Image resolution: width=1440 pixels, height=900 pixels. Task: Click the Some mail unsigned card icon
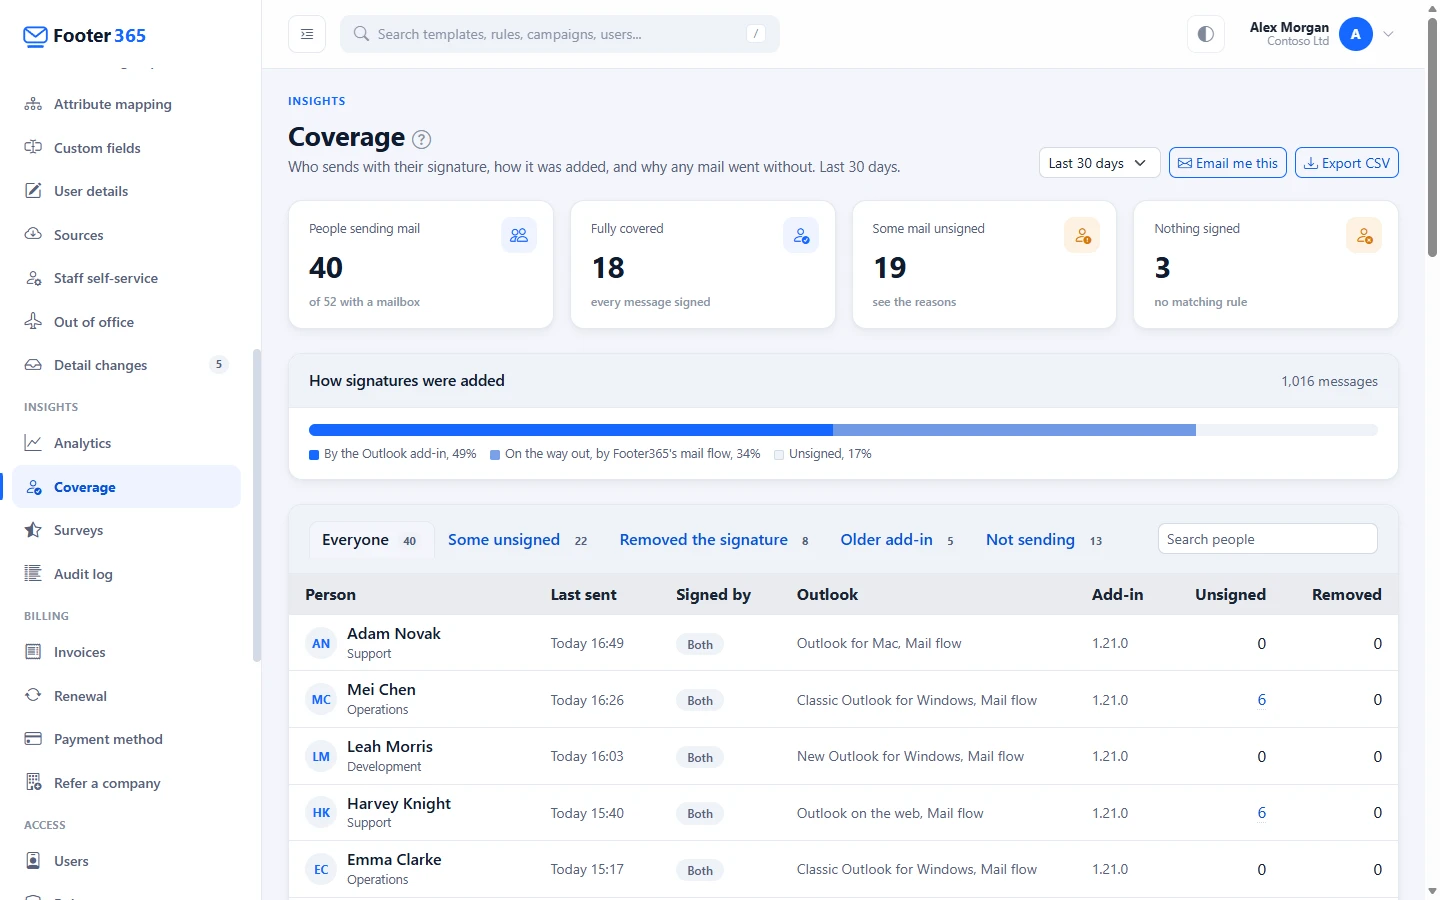[x=1082, y=236]
